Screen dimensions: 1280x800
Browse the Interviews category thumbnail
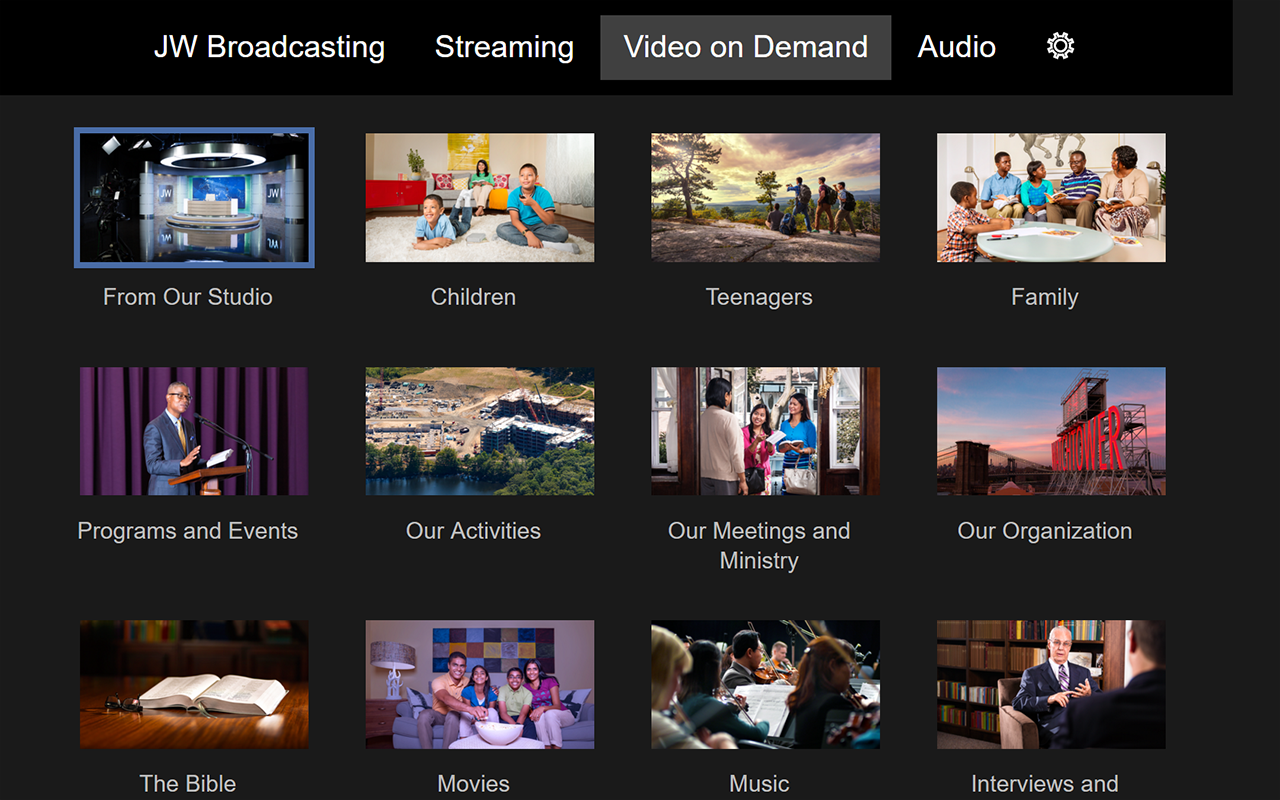(1050, 684)
